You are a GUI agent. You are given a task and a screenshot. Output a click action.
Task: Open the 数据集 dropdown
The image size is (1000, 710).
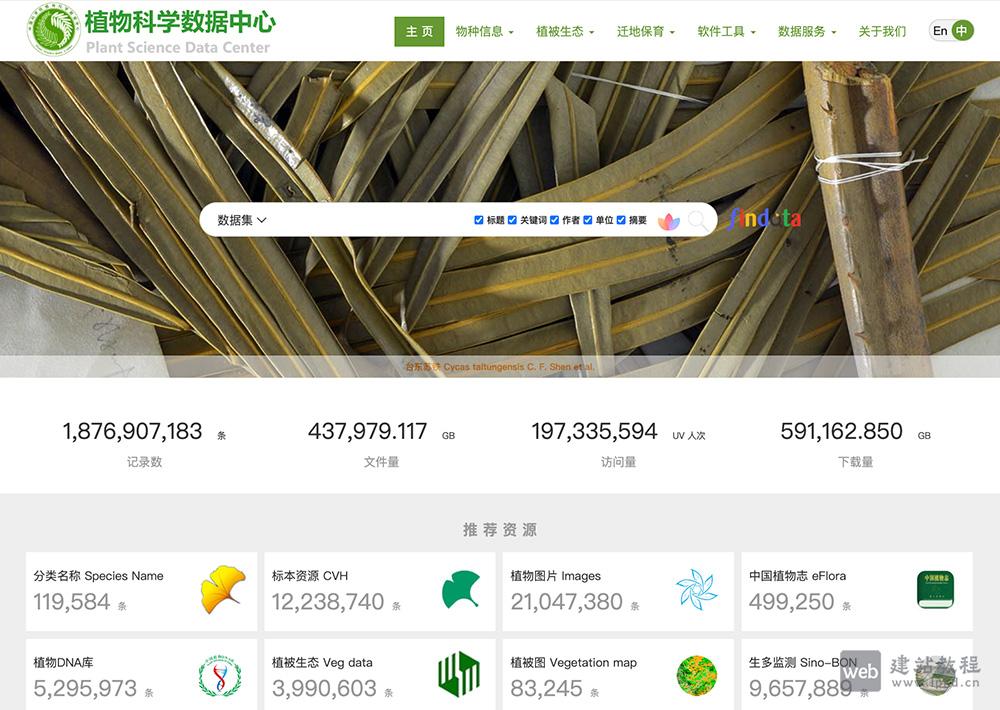point(240,220)
